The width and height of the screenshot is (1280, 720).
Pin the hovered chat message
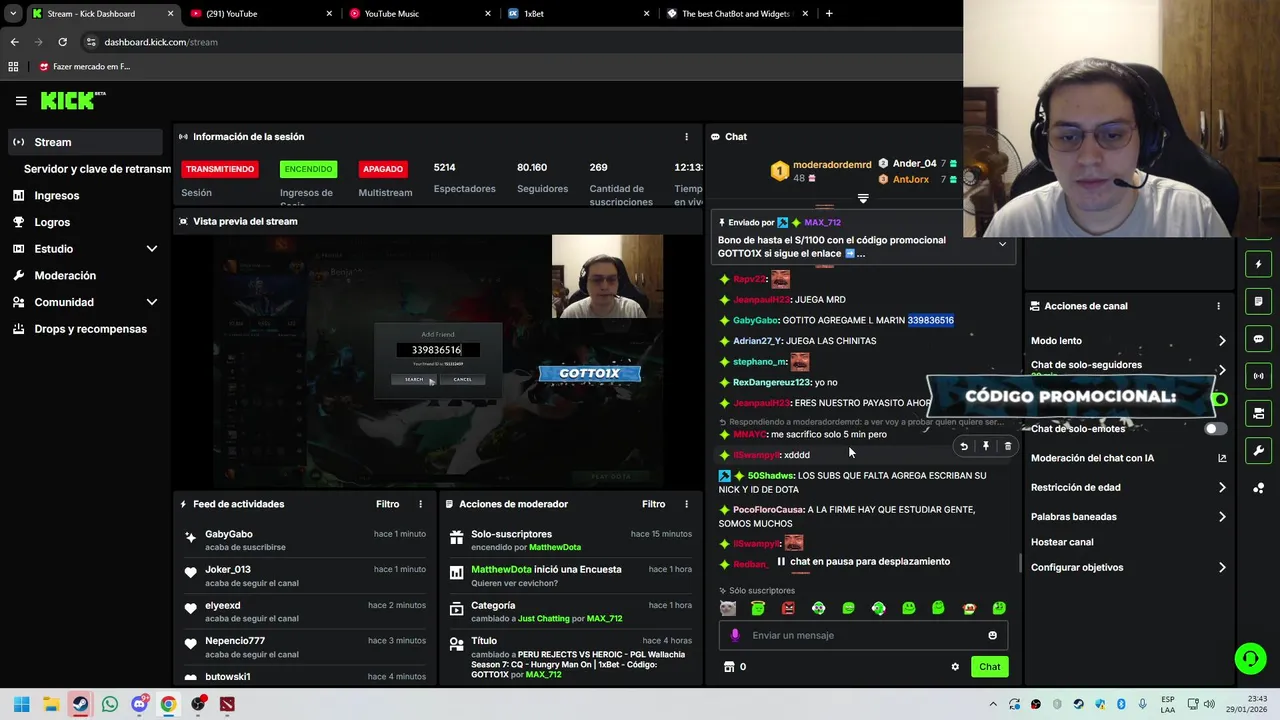coord(986,447)
